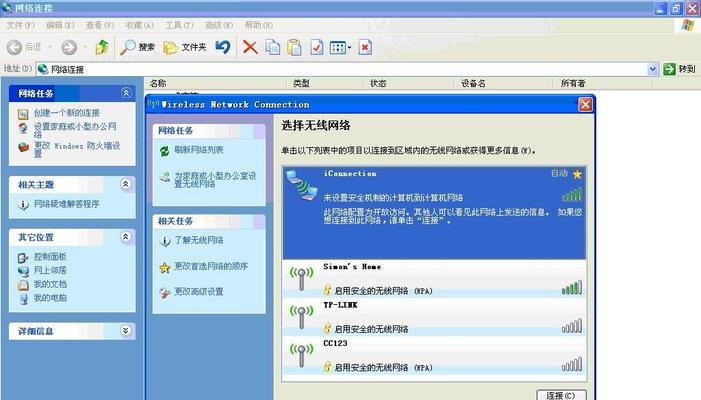The image size is (701, 400).
Task: Open 我的电脑 link
Action: 50,298
